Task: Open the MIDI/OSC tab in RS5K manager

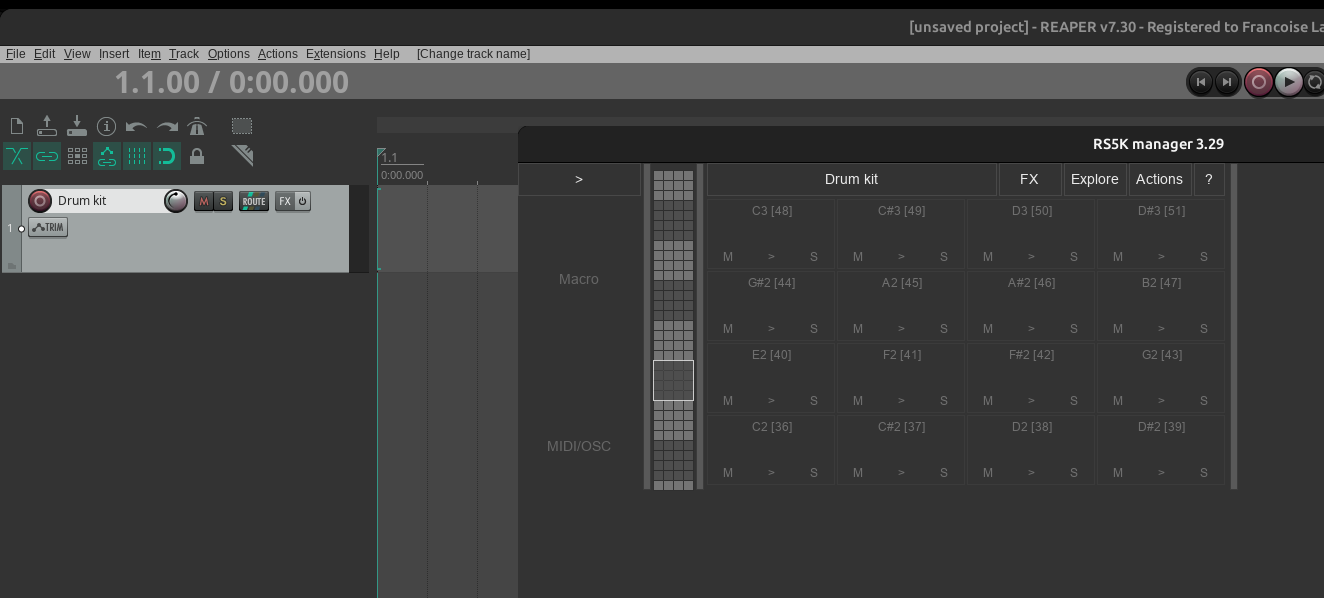Action: coord(579,446)
